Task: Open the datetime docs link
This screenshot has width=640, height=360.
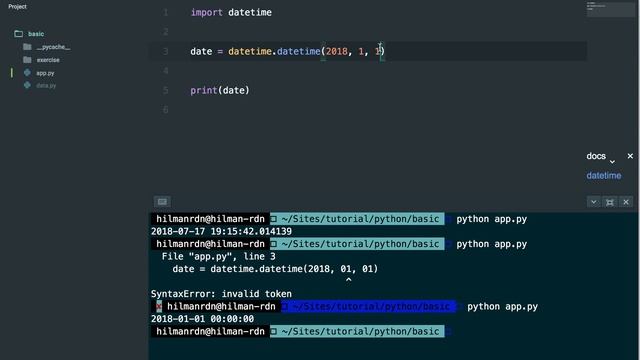Action: (x=604, y=176)
